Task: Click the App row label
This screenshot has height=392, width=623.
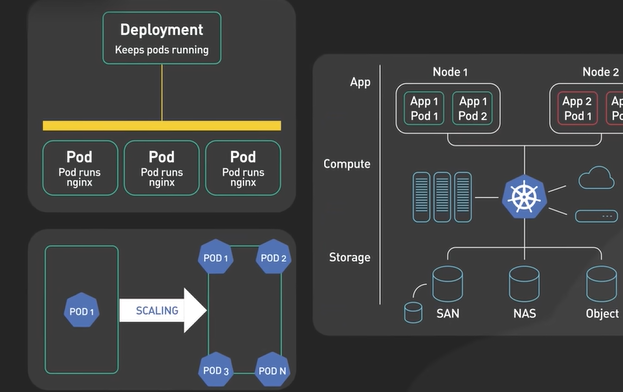Action: pyautogui.click(x=360, y=82)
